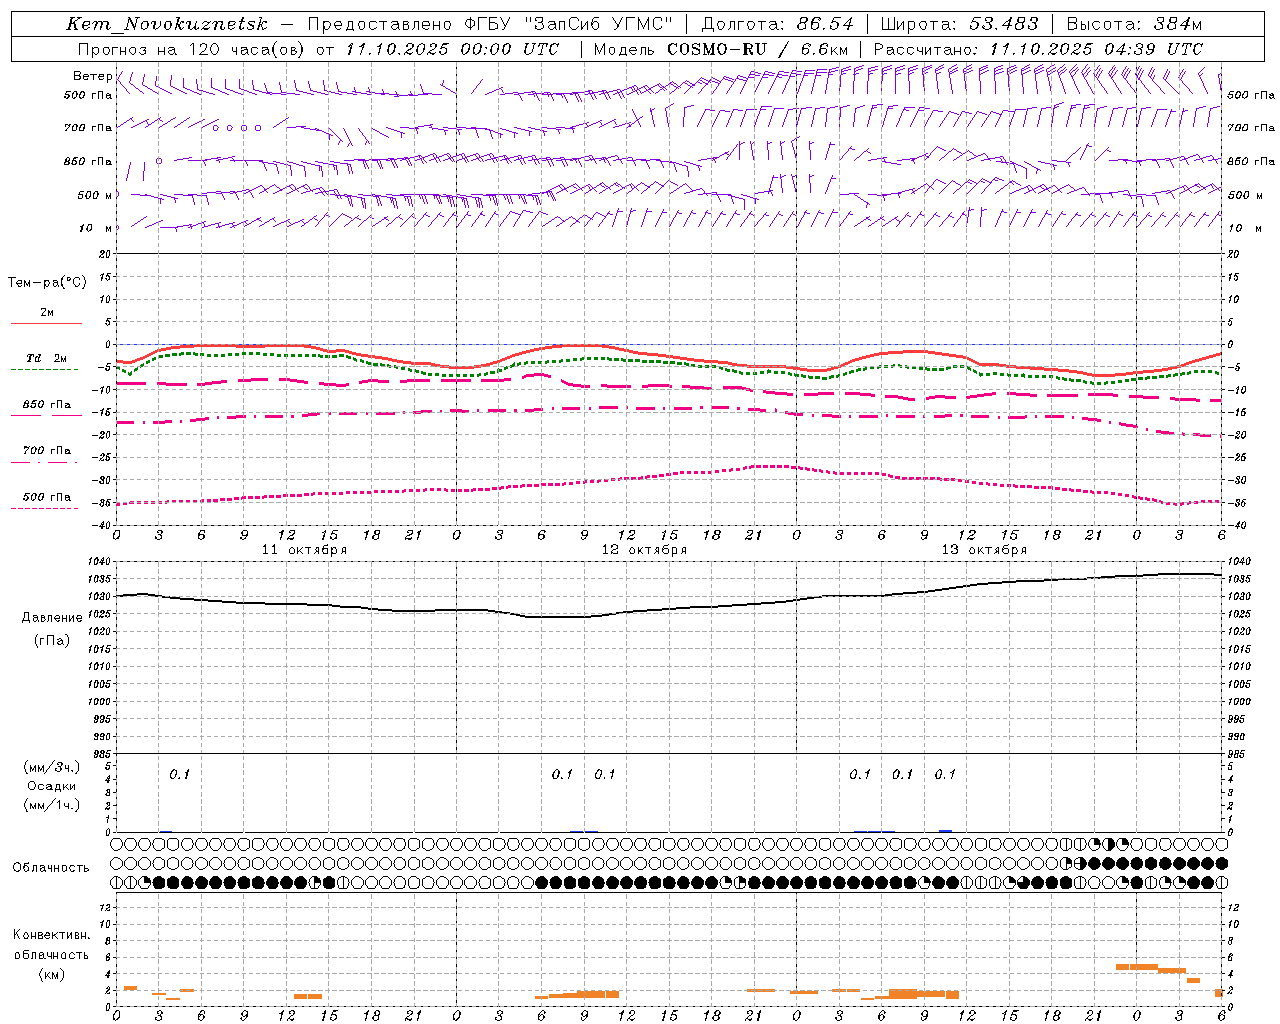
Task: Click the 500 гПа temperature legend entry
Action: click(x=46, y=497)
